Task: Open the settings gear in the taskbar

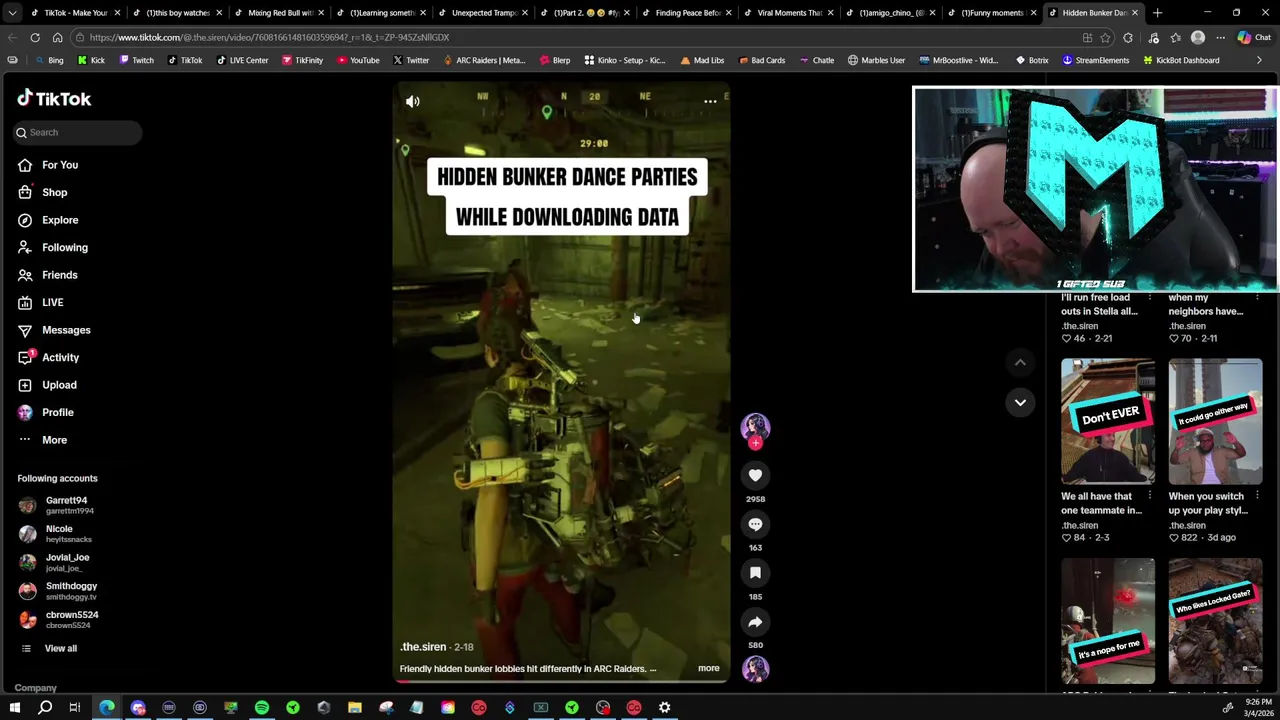Action: [664, 708]
